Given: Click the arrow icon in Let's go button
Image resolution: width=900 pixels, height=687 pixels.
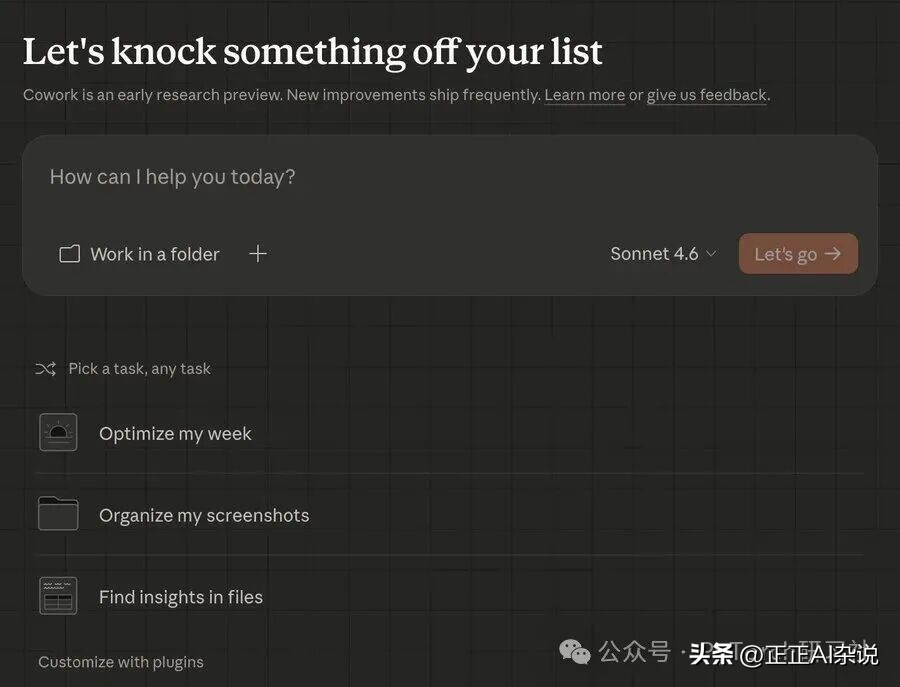Looking at the screenshot, I should coord(833,254).
